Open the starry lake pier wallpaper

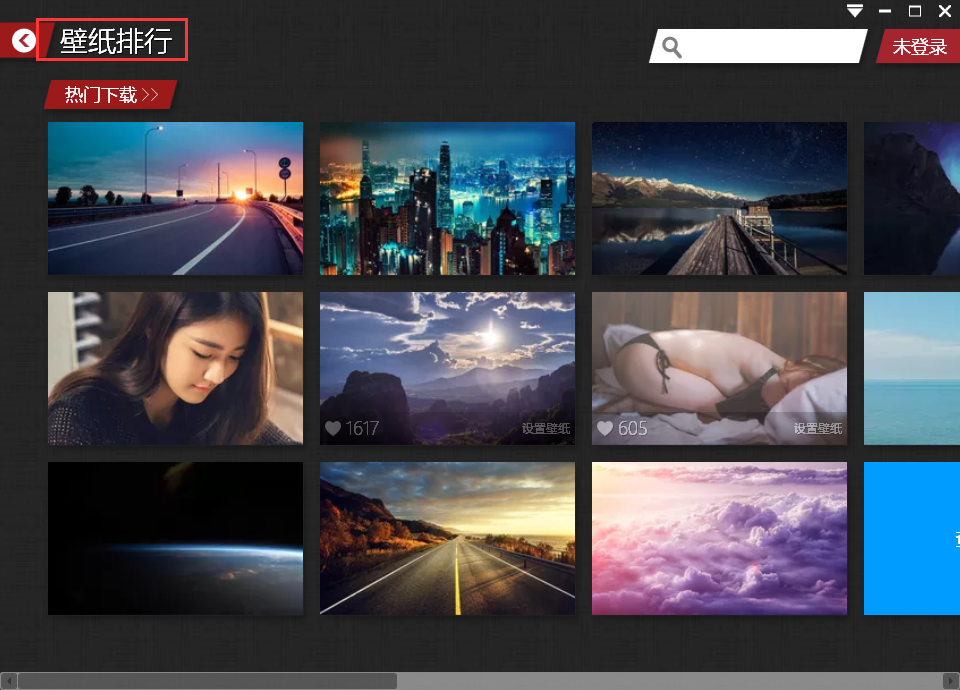(719, 198)
